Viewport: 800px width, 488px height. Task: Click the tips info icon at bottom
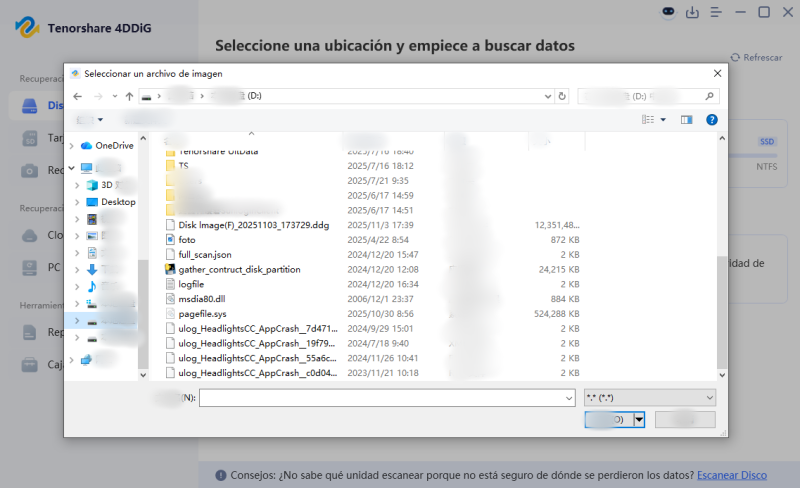[x=220, y=475]
